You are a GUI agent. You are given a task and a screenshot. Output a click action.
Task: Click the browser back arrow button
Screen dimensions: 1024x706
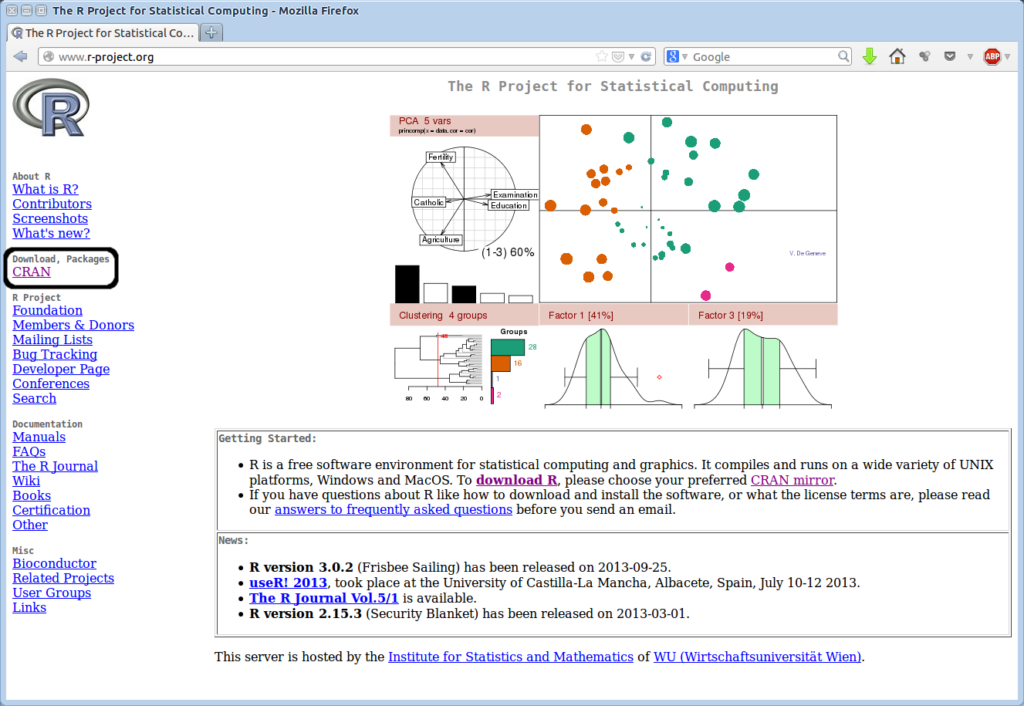[x=20, y=57]
